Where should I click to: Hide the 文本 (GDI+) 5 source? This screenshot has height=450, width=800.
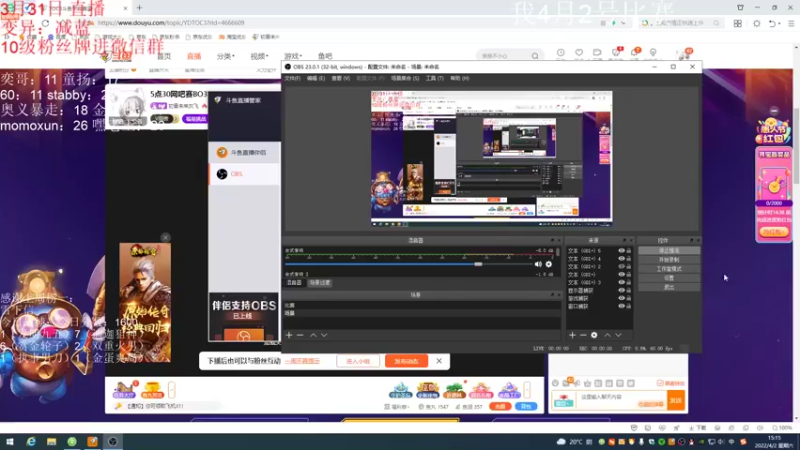tap(621, 251)
